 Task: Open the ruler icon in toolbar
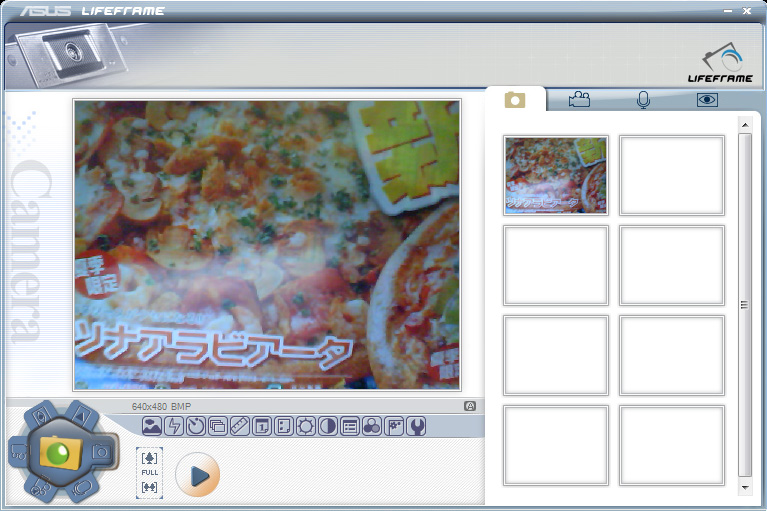coord(240,426)
